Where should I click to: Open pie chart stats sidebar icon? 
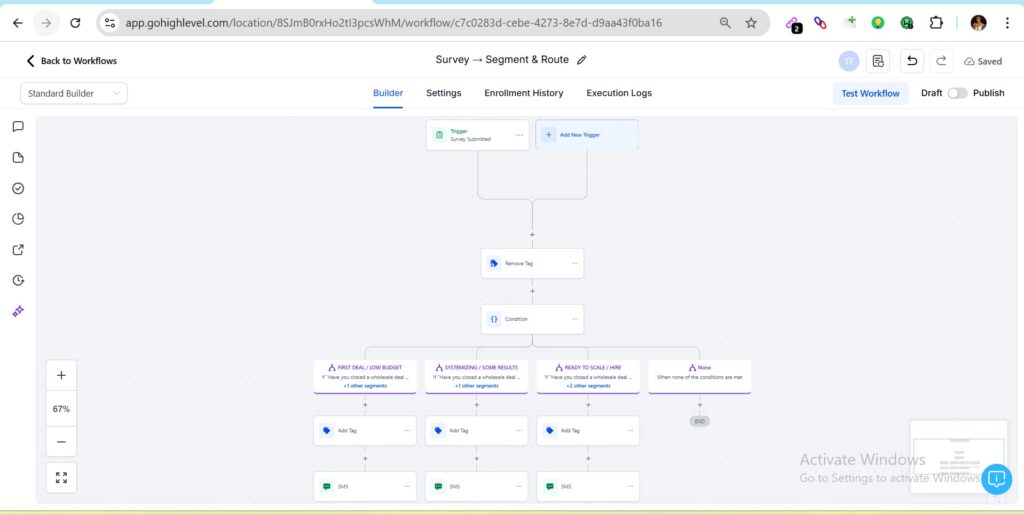[x=18, y=219]
